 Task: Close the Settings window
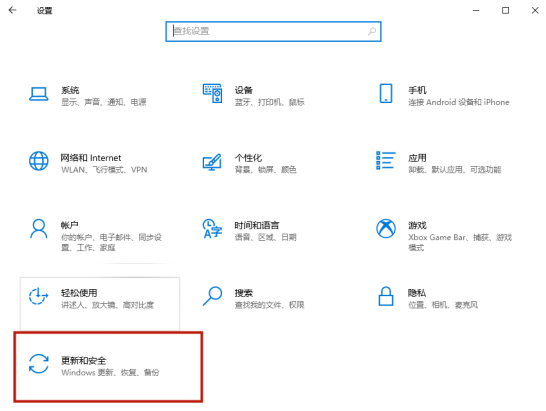click(x=535, y=10)
